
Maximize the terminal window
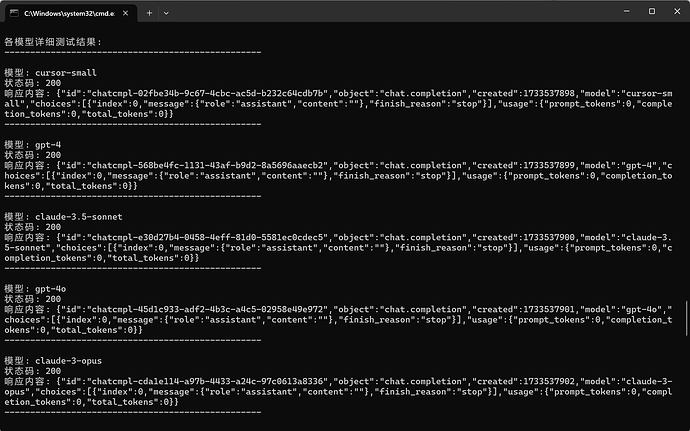tap(652, 11)
